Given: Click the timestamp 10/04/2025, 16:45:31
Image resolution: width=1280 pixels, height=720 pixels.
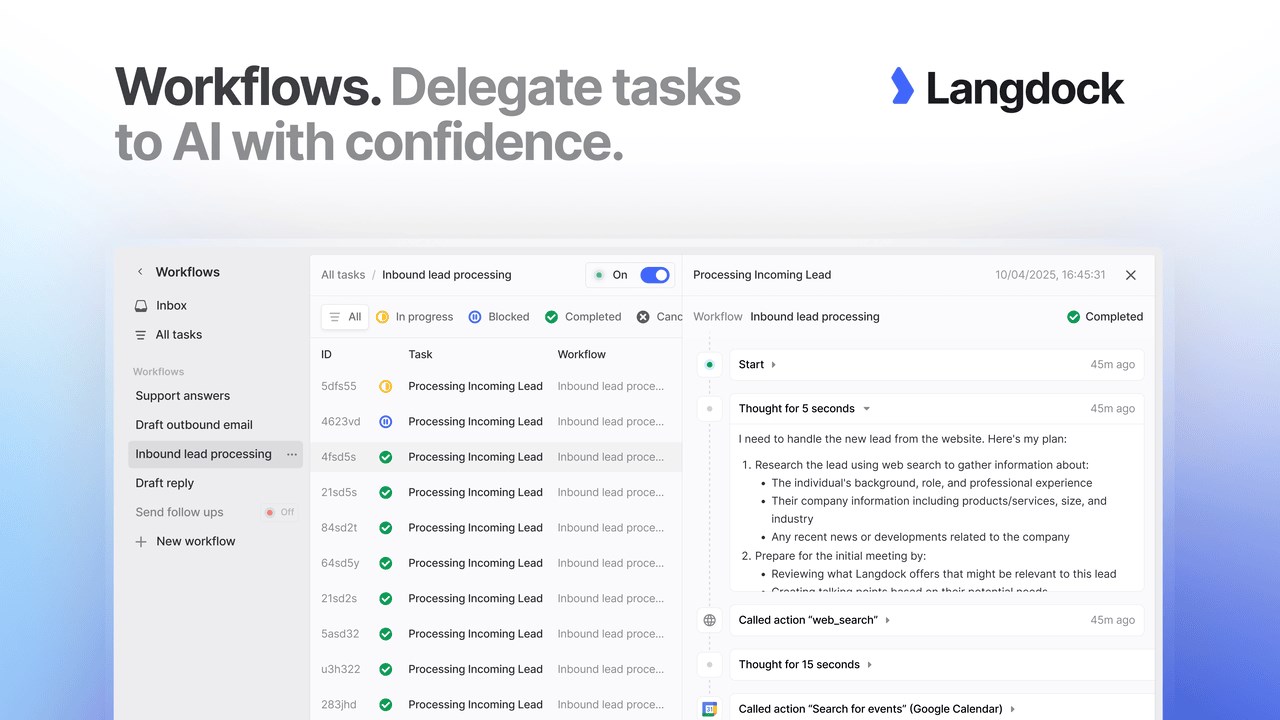Looking at the screenshot, I should [1050, 275].
